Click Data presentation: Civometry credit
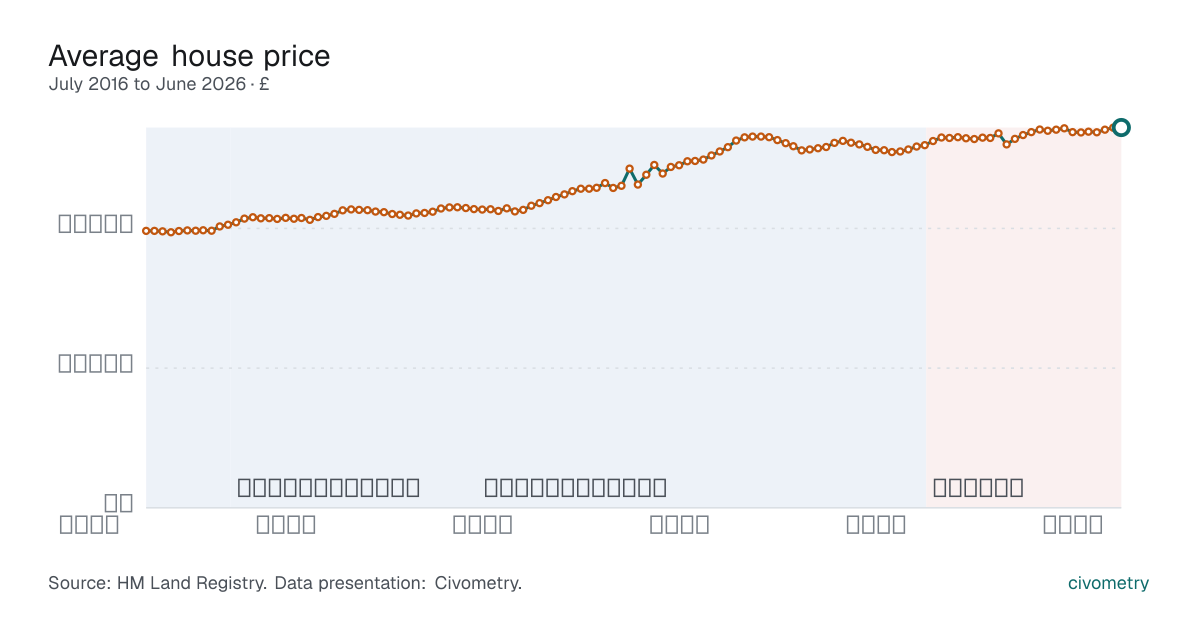The image size is (1200, 630). coord(398,583)
